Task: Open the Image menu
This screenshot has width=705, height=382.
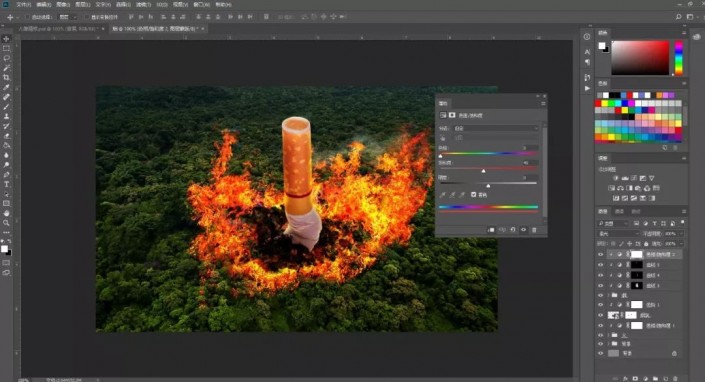Action: 63,4
